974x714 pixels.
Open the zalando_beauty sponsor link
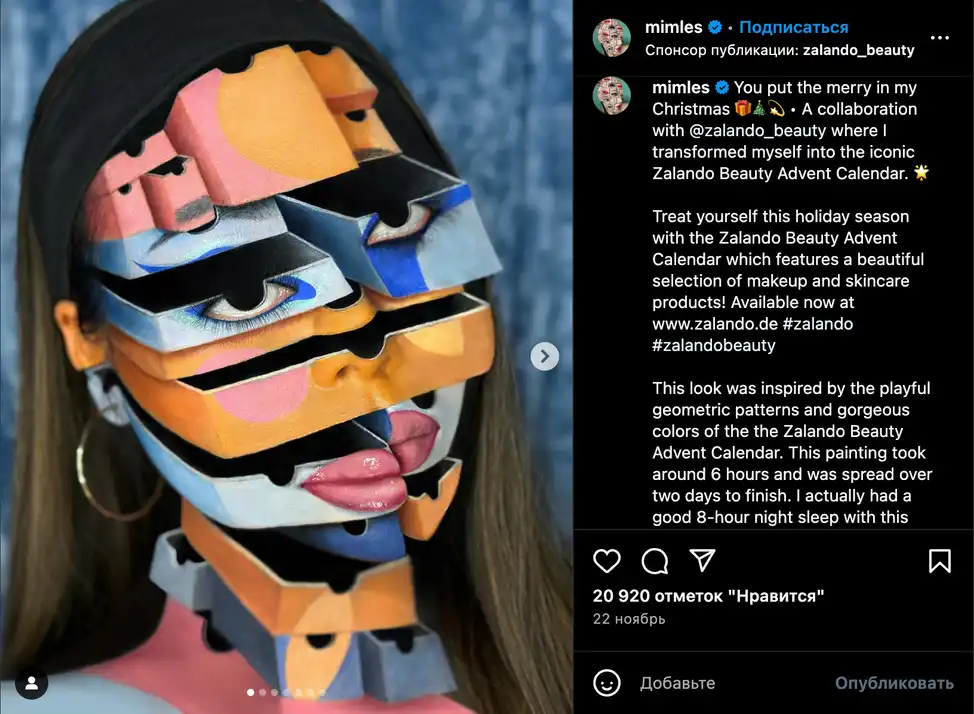pos(858,50)
